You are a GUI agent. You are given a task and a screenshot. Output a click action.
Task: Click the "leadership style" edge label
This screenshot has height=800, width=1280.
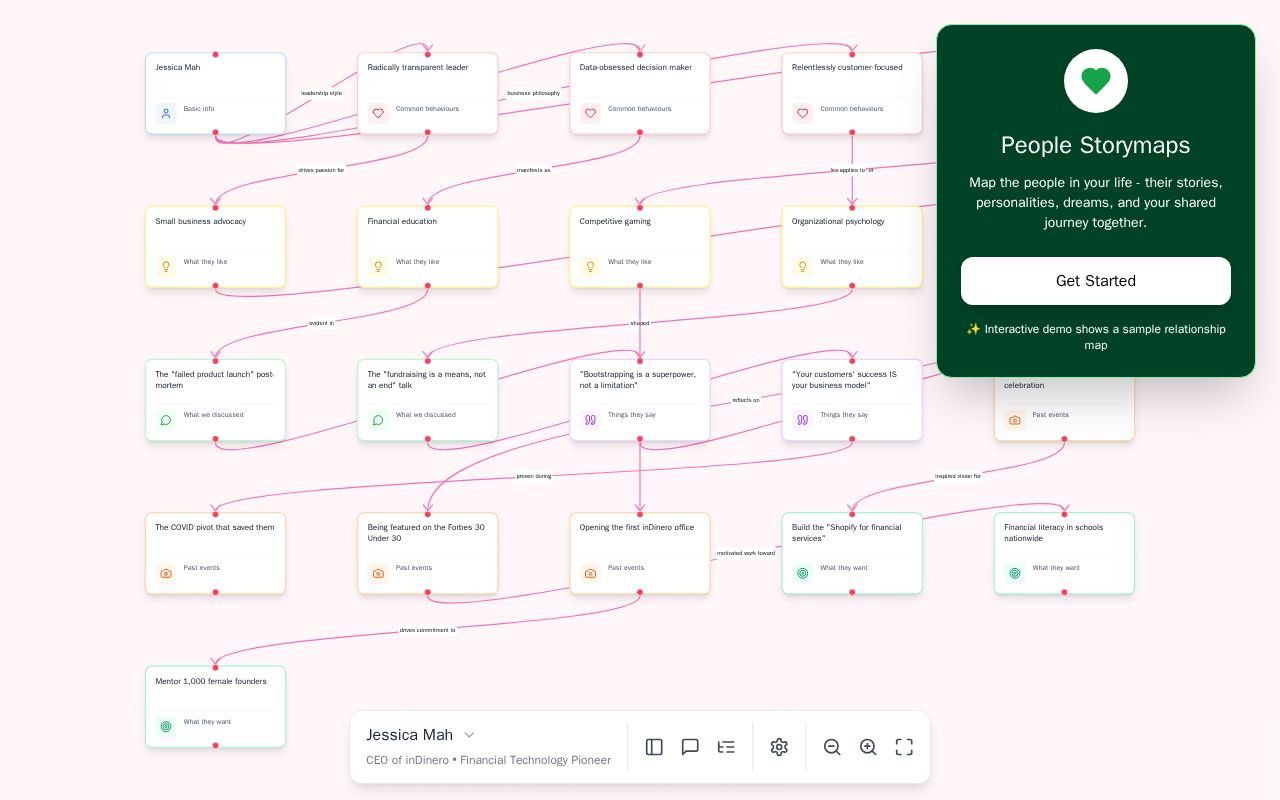[x=322, y=93]
